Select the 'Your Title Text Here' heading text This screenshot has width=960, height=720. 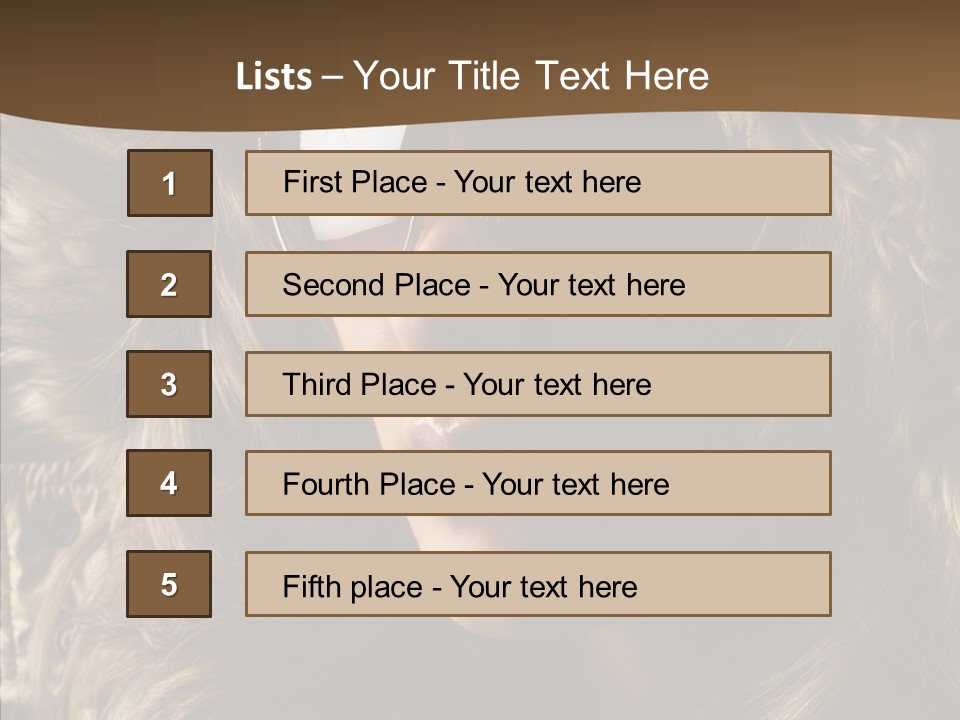[x=530, y=76]
